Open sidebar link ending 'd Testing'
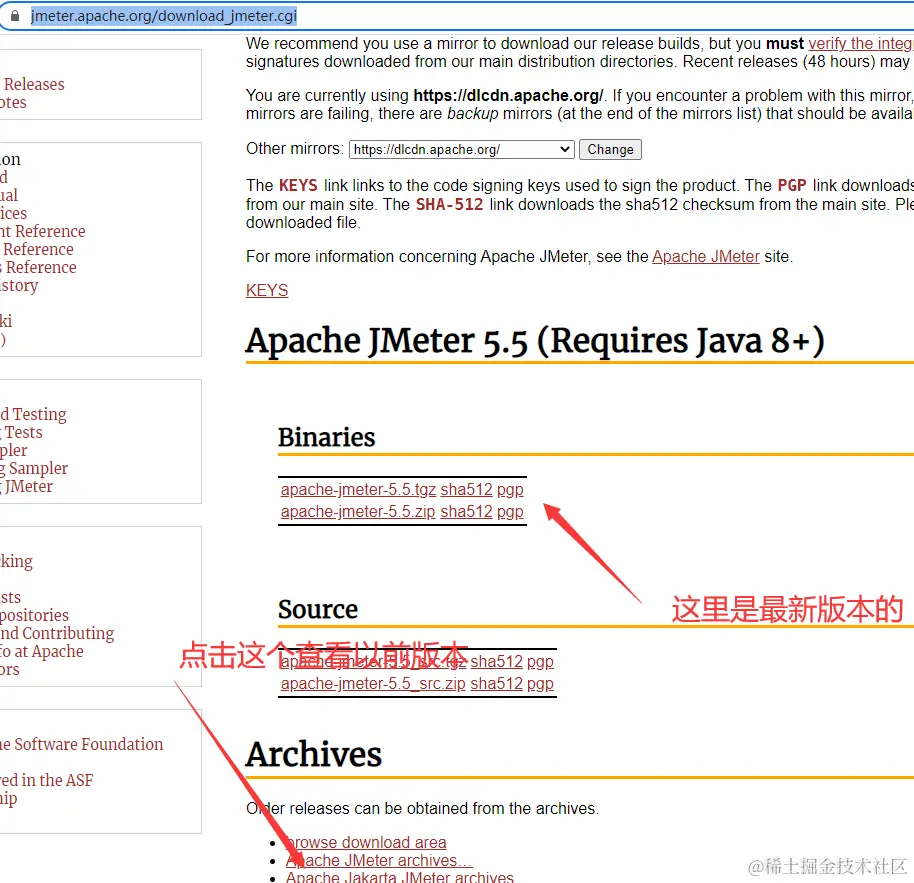The height and width of the screenshot is (883, 914). pos(33,414)
